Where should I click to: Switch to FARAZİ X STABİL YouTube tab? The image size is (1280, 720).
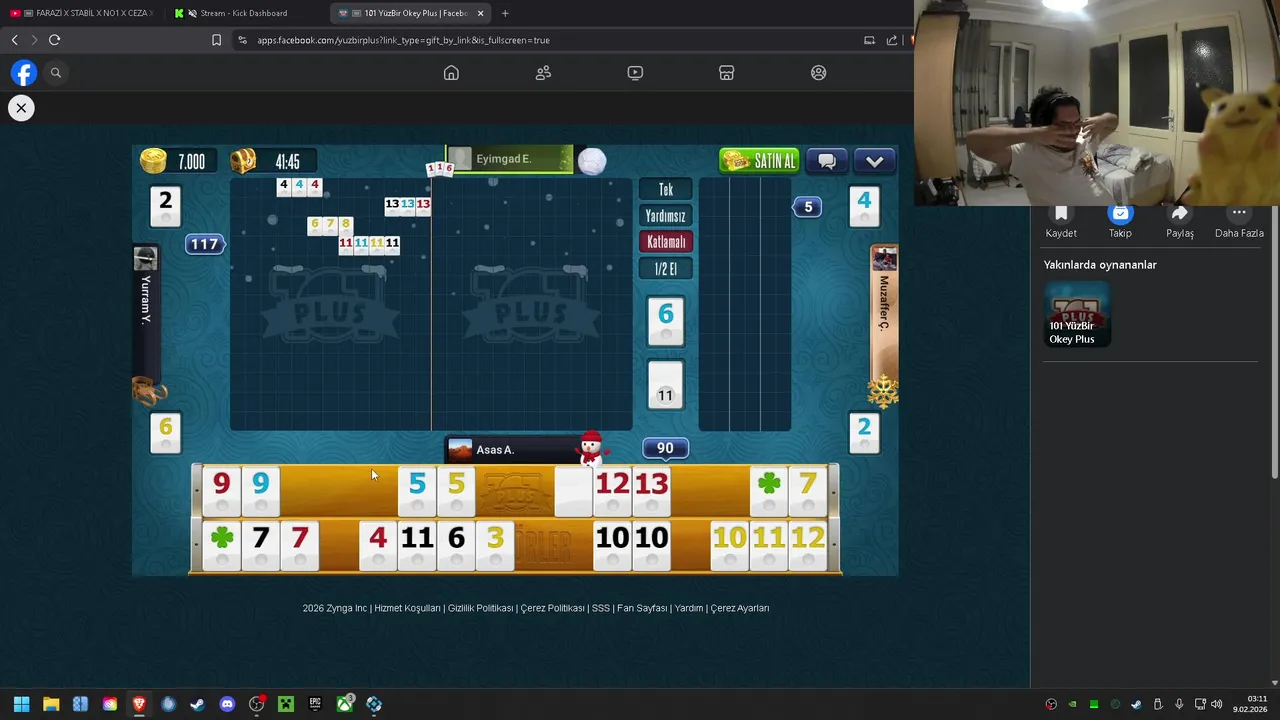click(x=82, y=13)
